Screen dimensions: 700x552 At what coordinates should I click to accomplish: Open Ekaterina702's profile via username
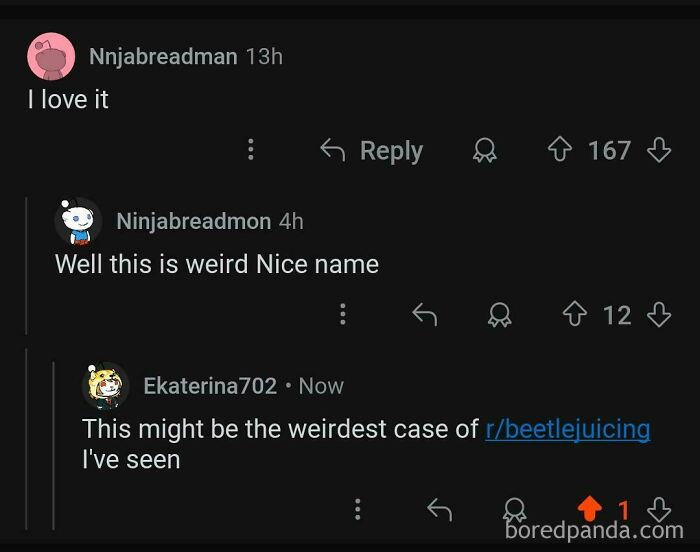[210, 385]
